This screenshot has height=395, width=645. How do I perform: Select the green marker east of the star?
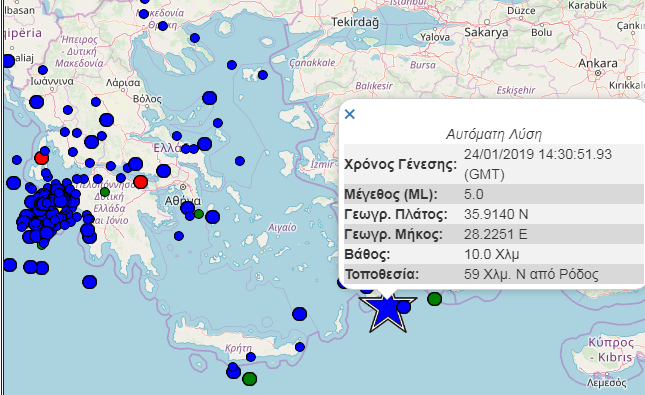[434, 299]
